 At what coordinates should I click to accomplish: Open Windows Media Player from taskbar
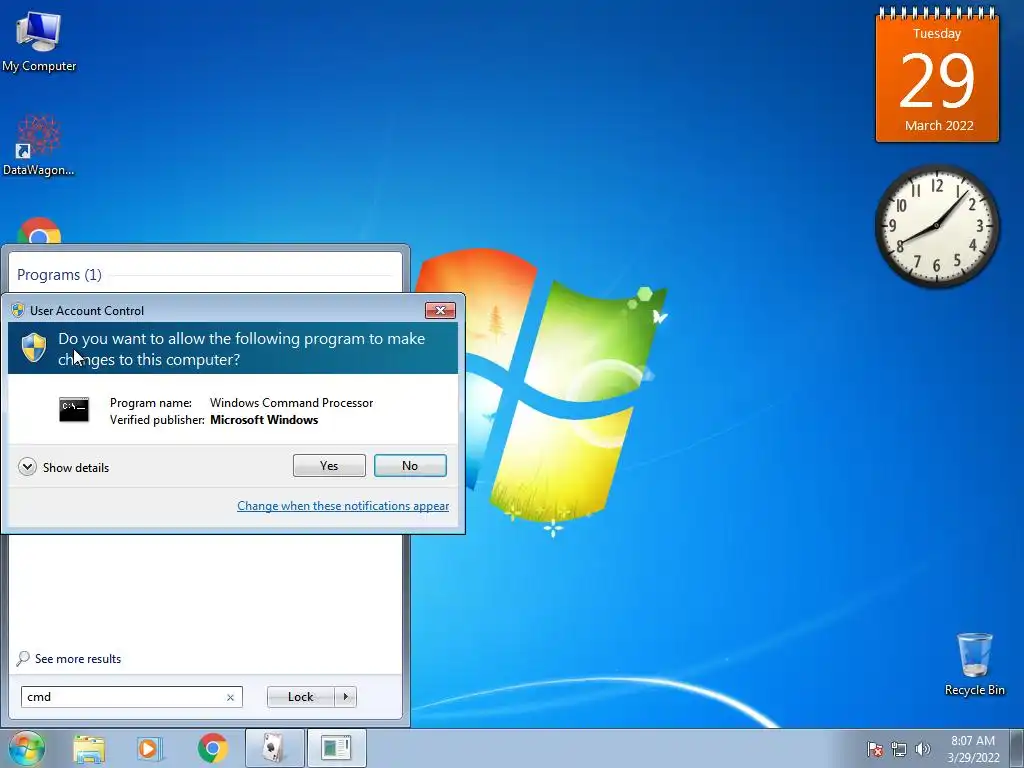(150, 748)
